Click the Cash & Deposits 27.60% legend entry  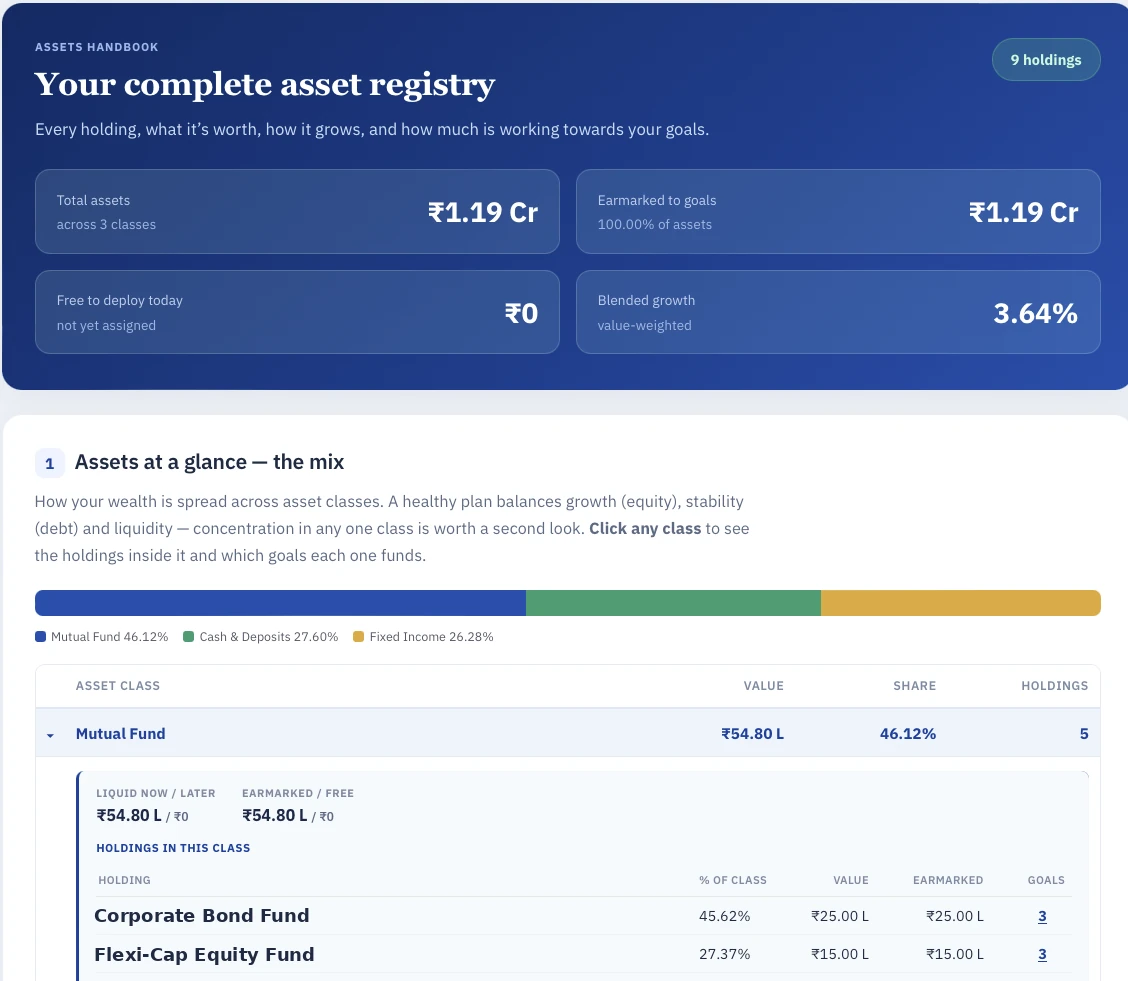pos(260,636)
